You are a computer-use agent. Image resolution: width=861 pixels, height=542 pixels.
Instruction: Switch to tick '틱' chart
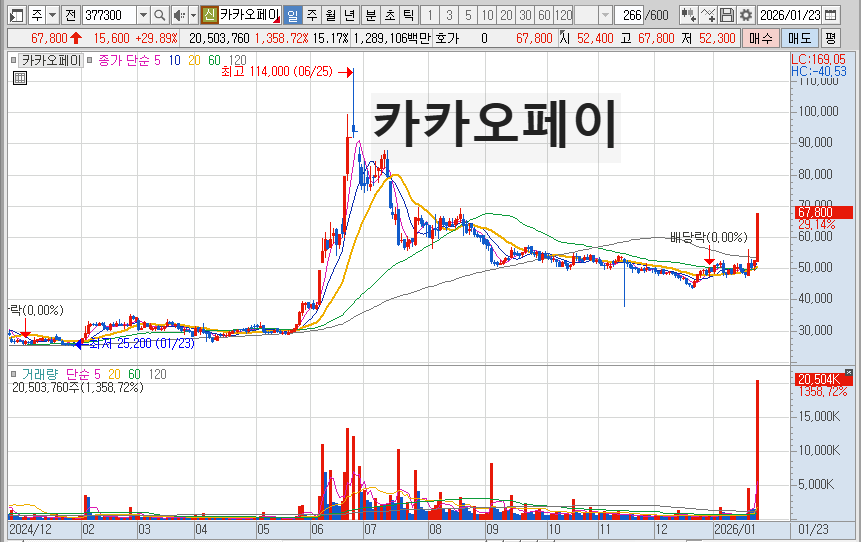click(x=408, y=15)
